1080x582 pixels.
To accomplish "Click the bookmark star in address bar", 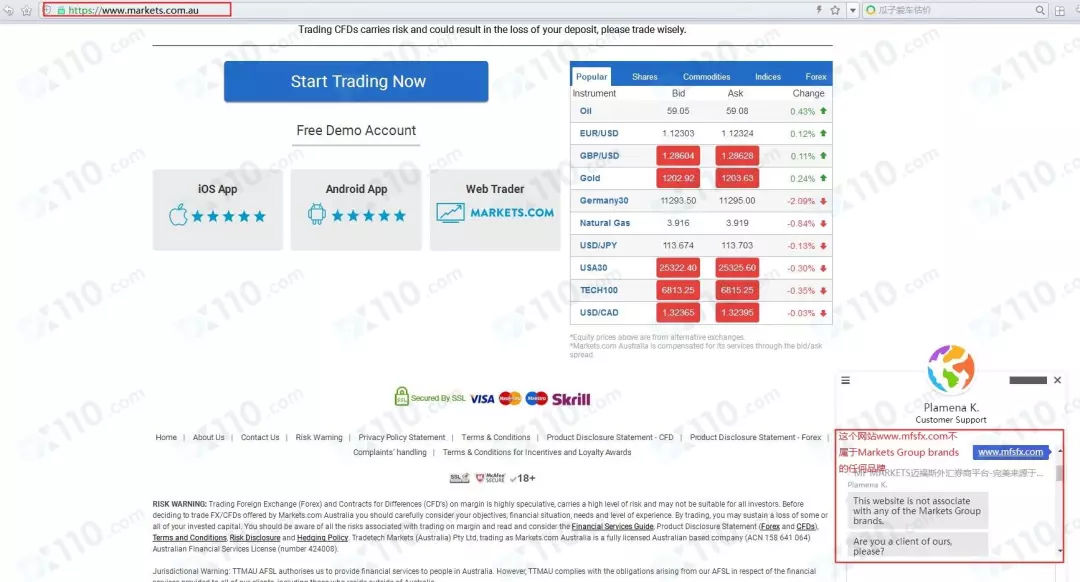I will (835, 10).
